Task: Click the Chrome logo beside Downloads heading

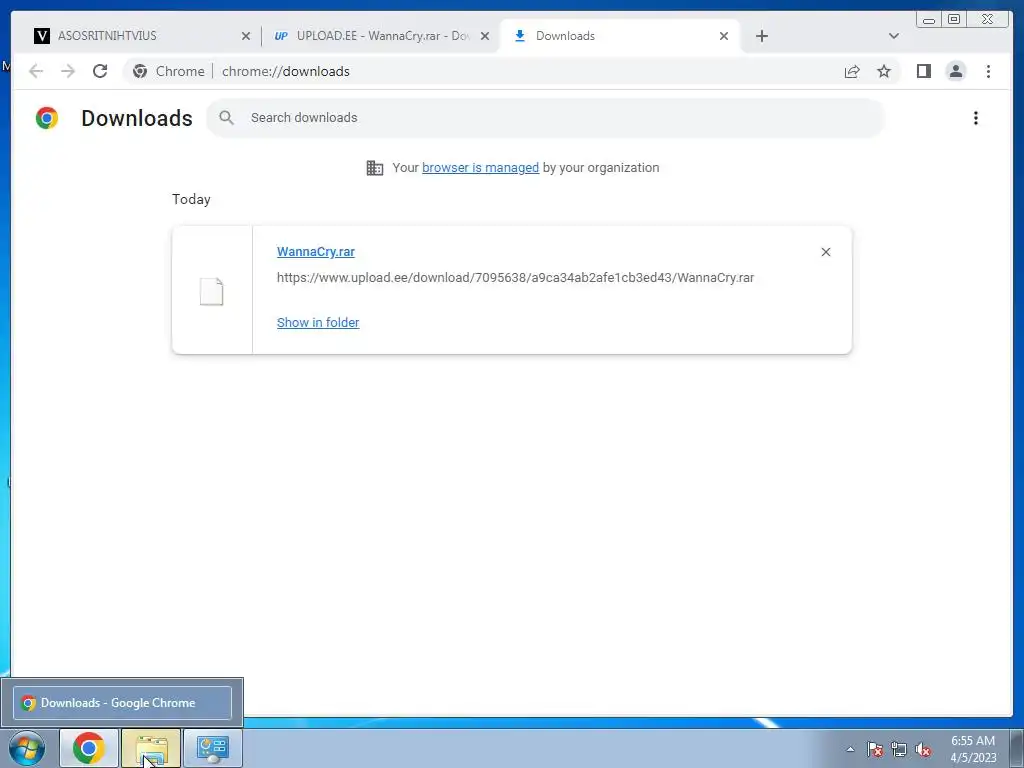Action: click(x=47, y=118)
